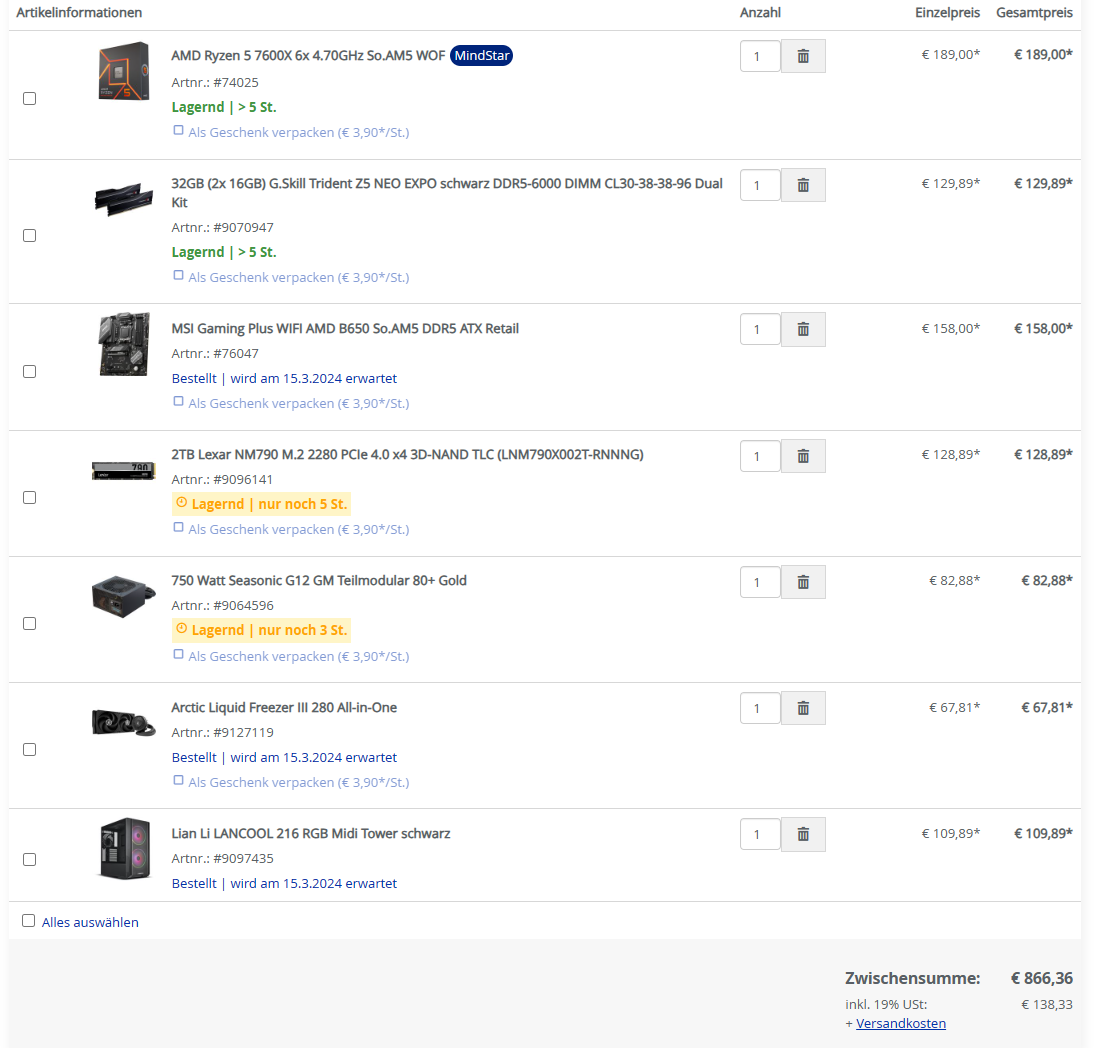
Task: Delete the Arctic Liquid Freezer III cooler
Action: 803,708
